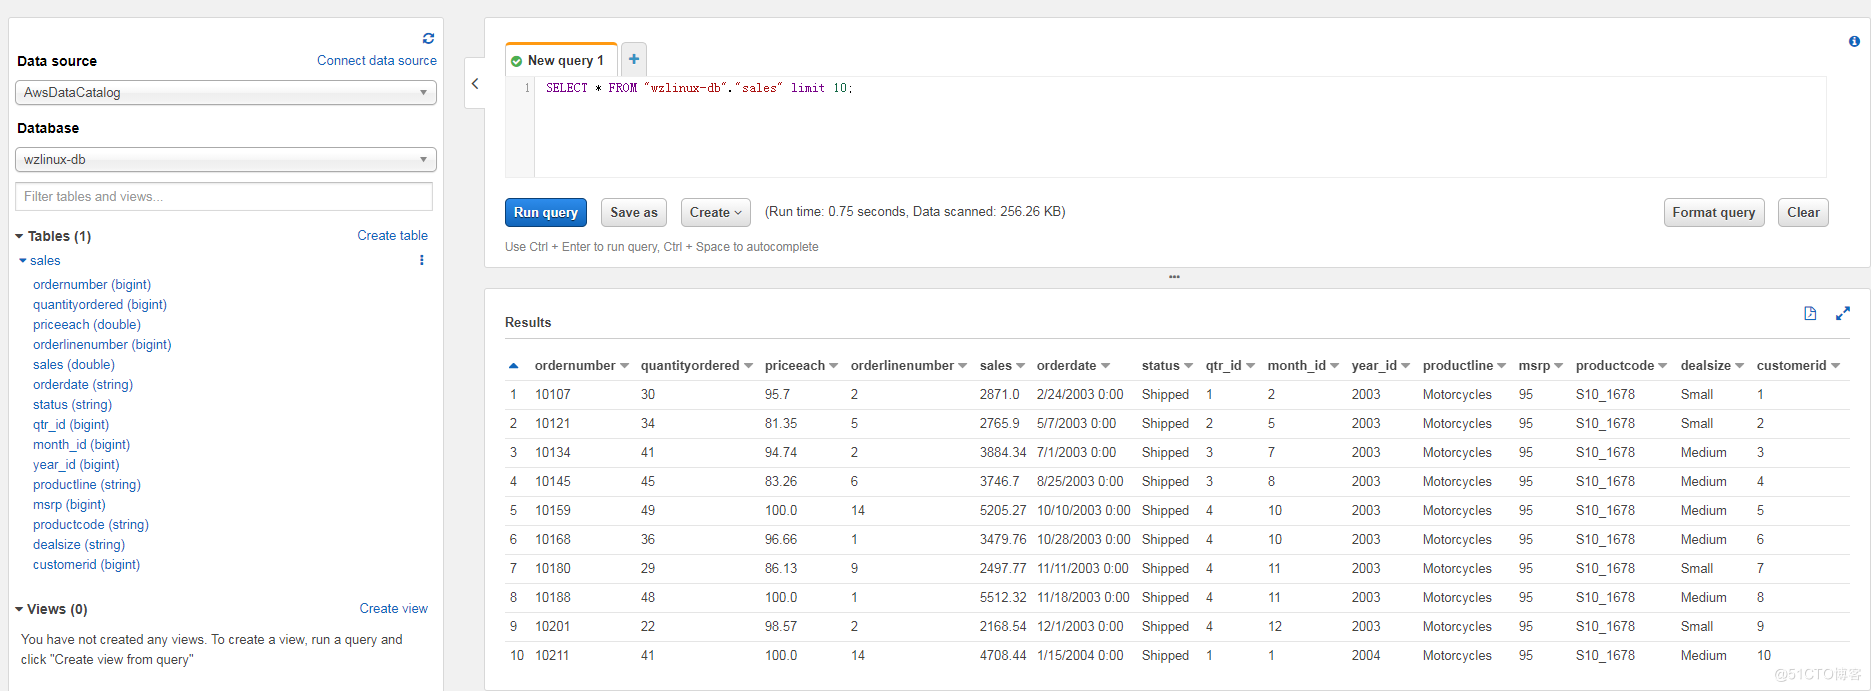Select year_id (bigint) column
1871x691 pixels.
(x=76, y=464)
